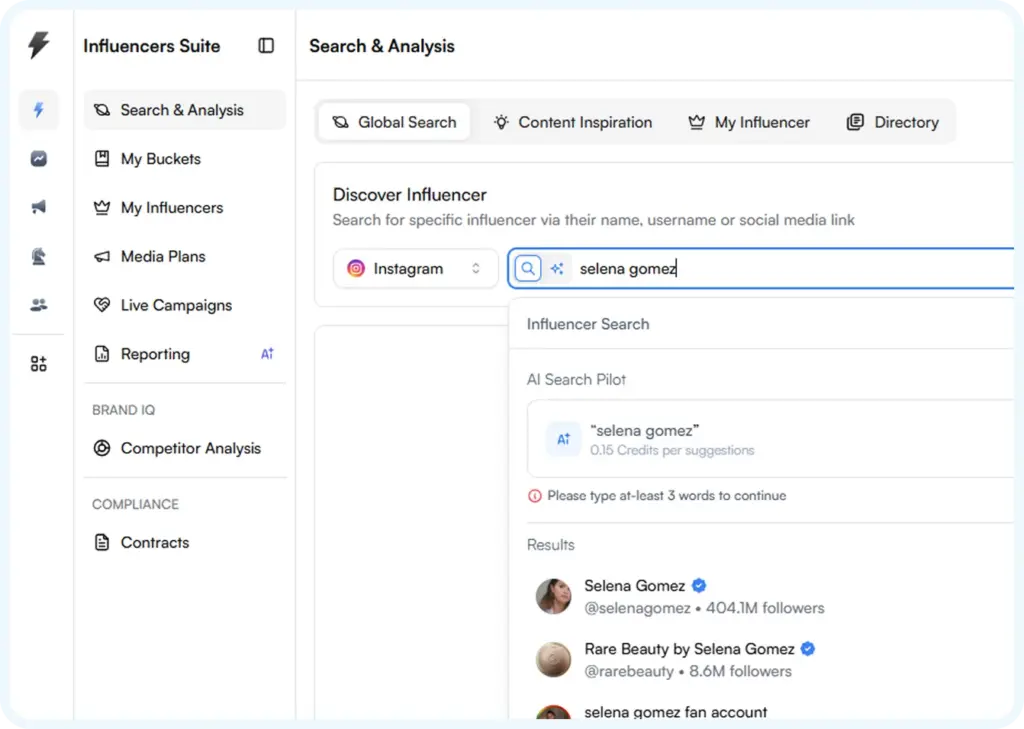Click Rare Beauty profile picture

pyautogui.click(x=554, y=659)
